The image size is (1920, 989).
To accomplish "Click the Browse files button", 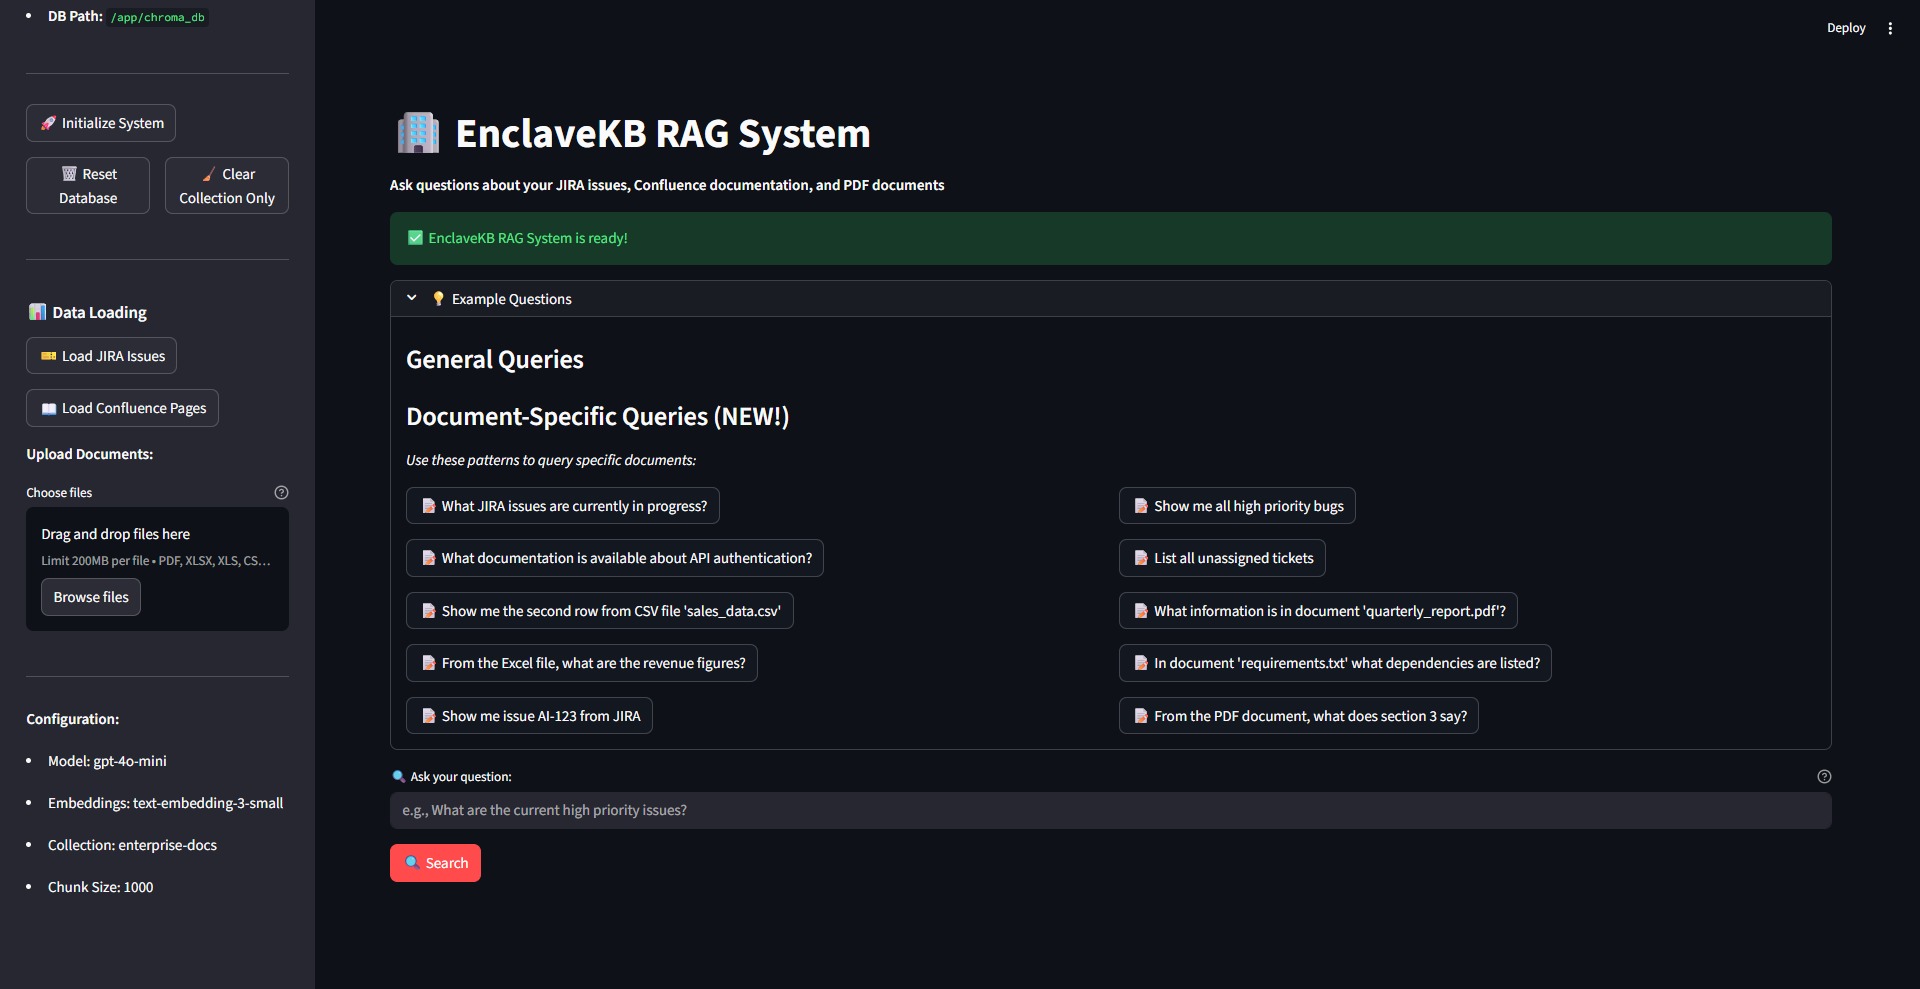I will [90, 596].
